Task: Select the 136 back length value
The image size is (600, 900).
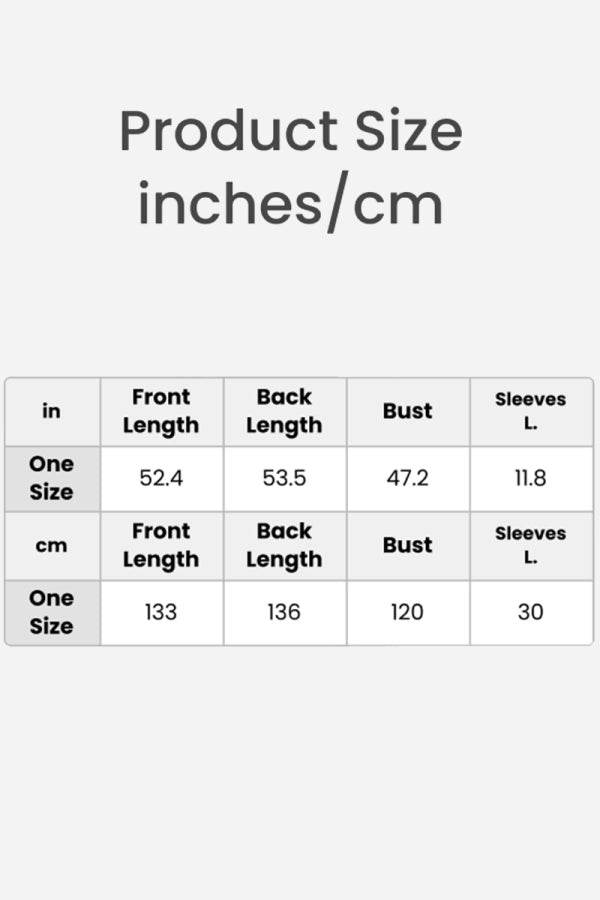Action: click(x=284, y=612)
